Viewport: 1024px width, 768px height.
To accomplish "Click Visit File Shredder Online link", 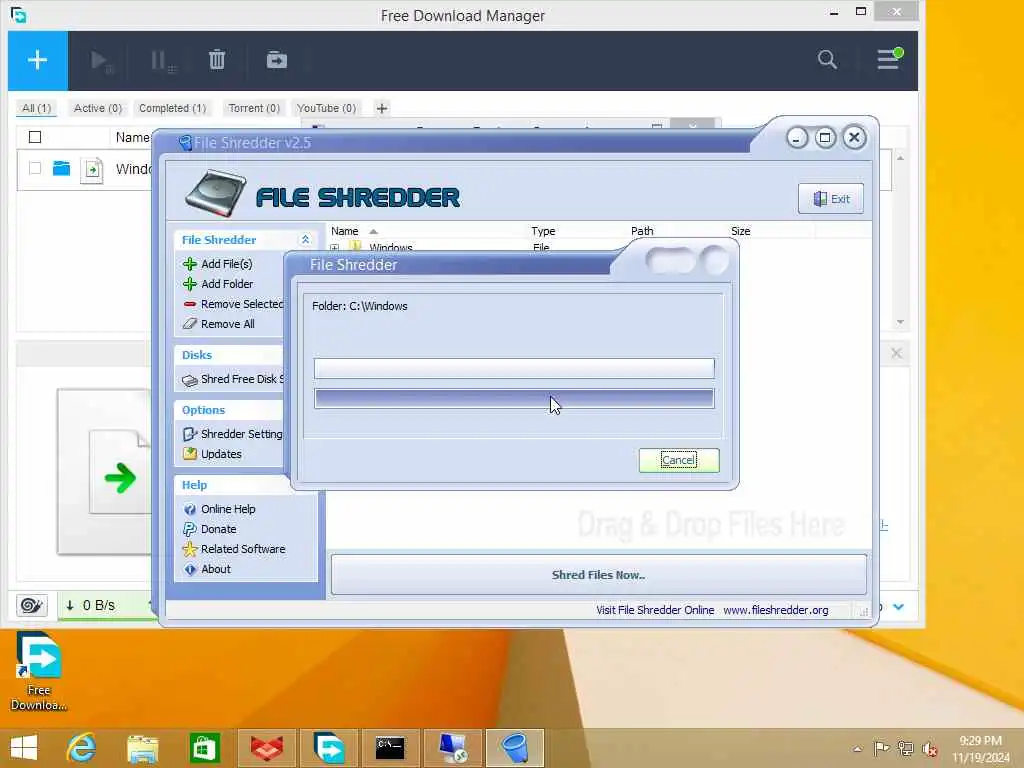I will pos(655,610).
